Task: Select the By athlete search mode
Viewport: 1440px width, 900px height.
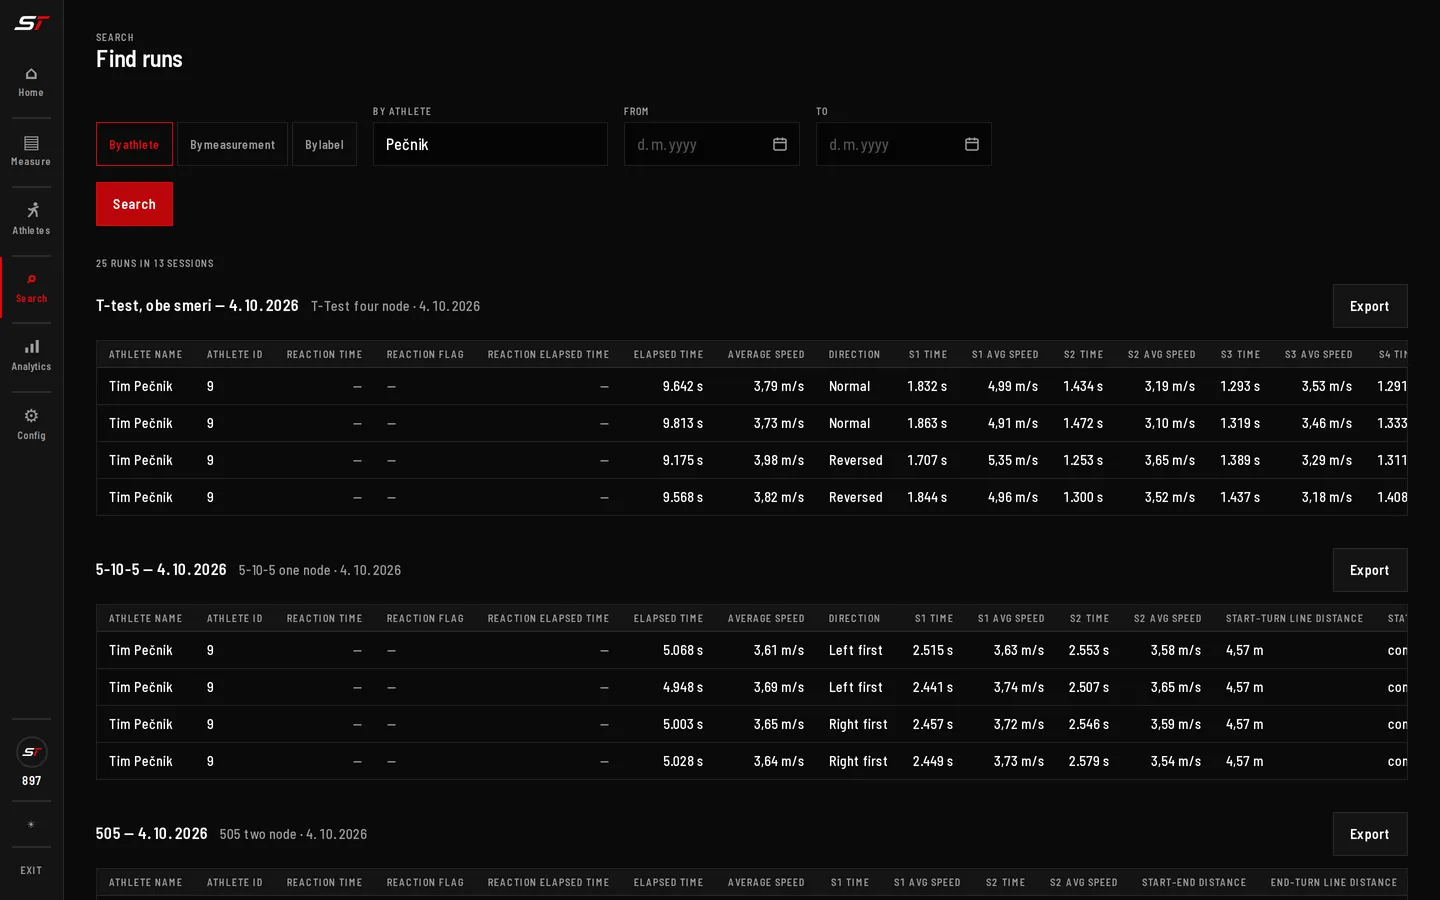Action: tap(134, 144)
